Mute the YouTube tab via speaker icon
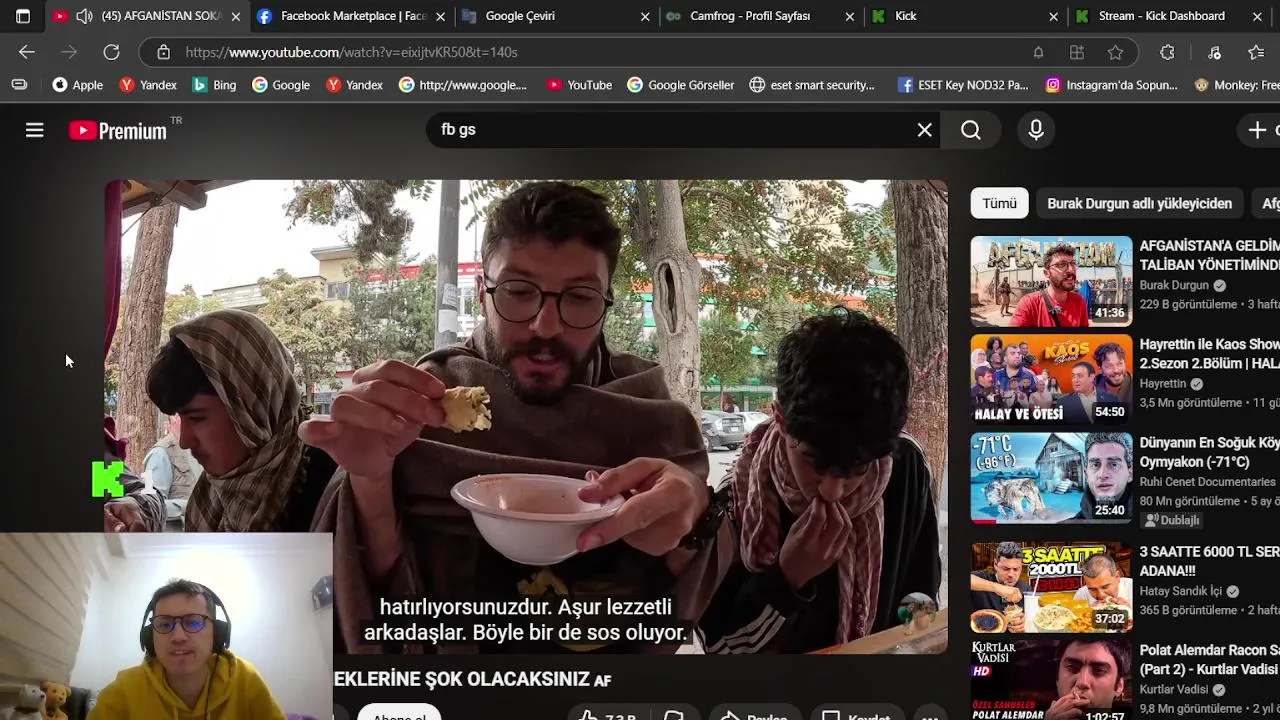Viewport: 1280px width, 720px height. [84, 16]
